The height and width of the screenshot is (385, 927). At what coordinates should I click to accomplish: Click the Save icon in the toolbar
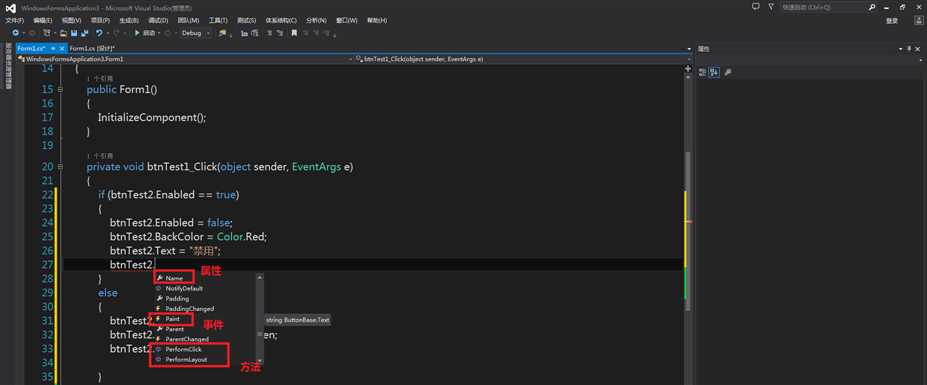[x=74, y=33]
